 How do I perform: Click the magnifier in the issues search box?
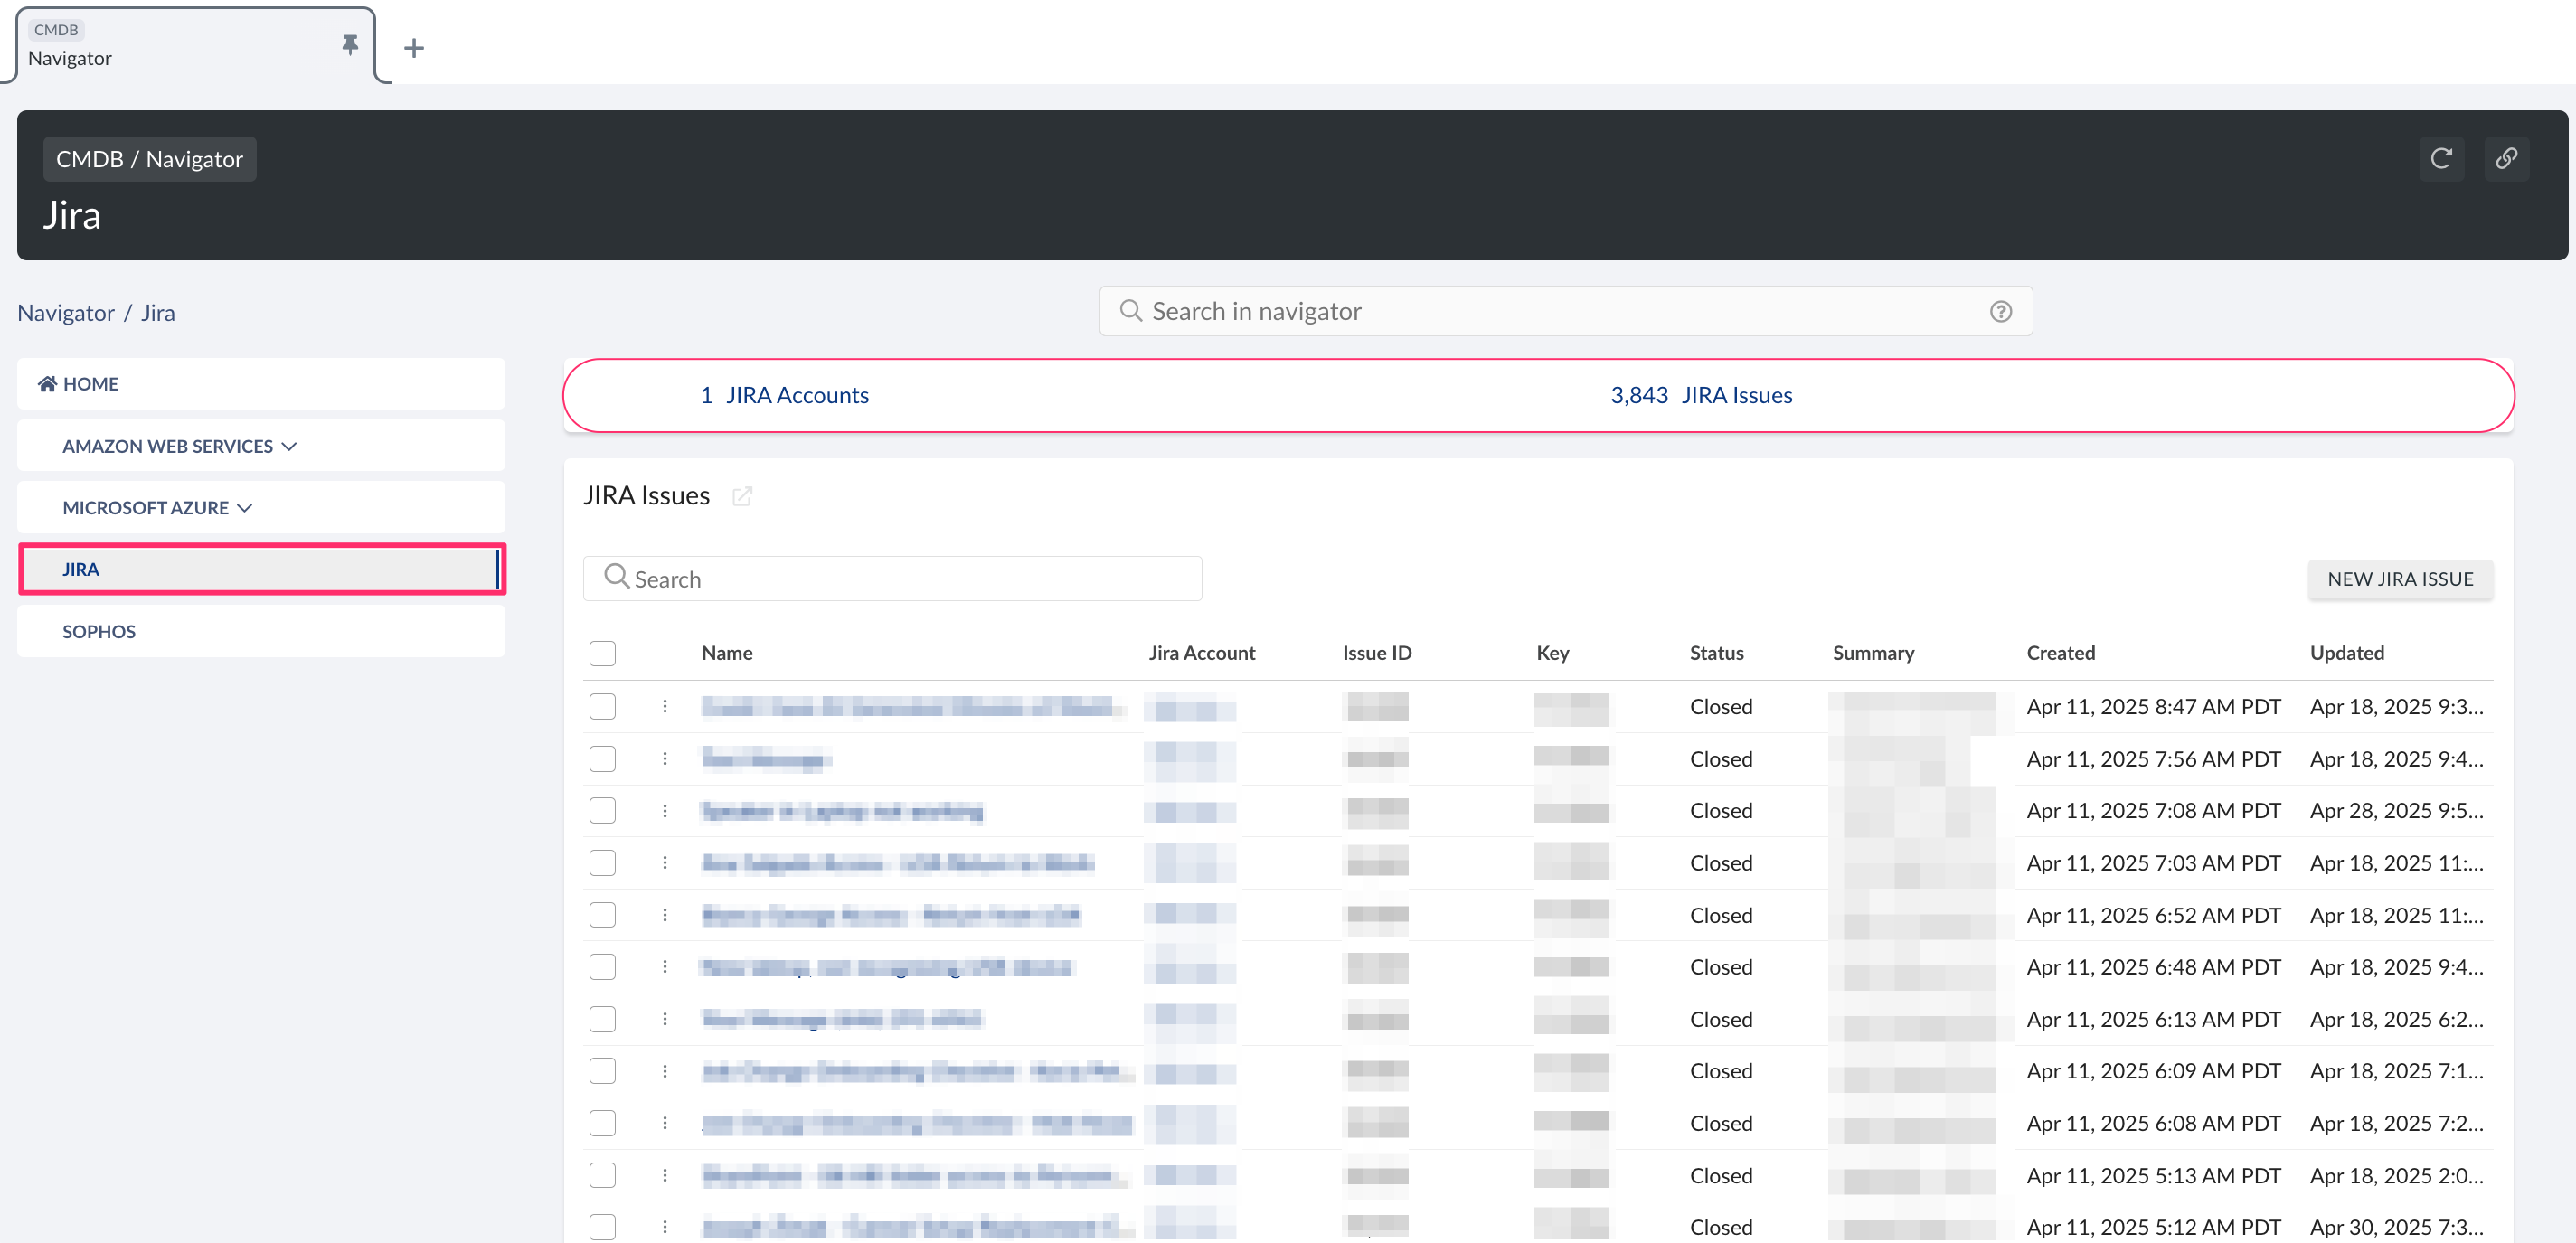point(616,578)
